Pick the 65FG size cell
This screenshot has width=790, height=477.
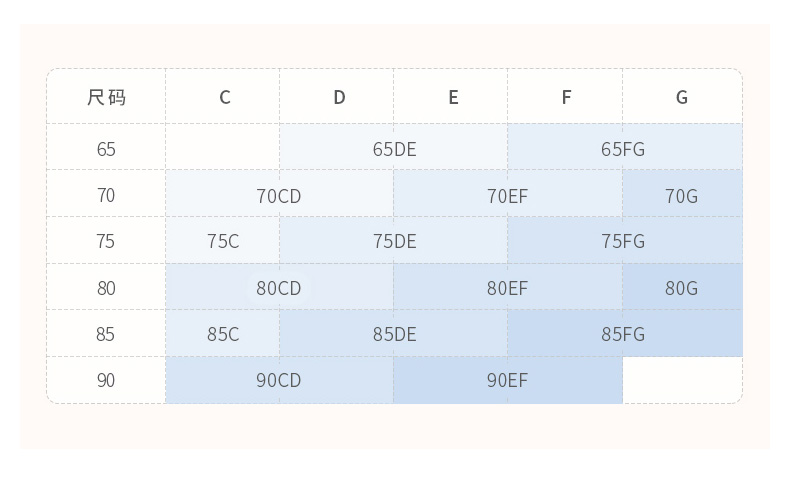pos(624,149)
